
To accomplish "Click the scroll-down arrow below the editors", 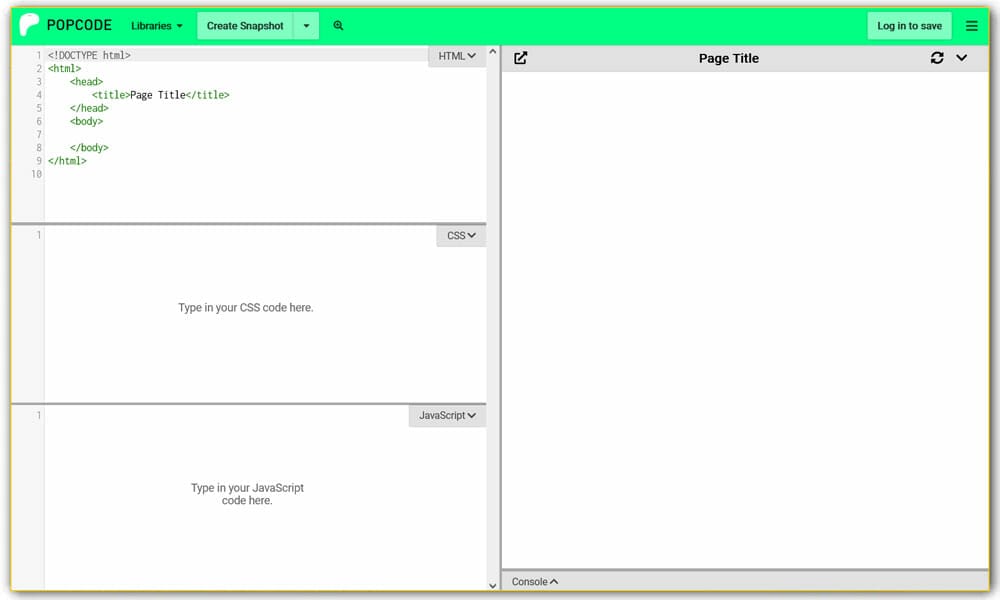I will [492, 585].
